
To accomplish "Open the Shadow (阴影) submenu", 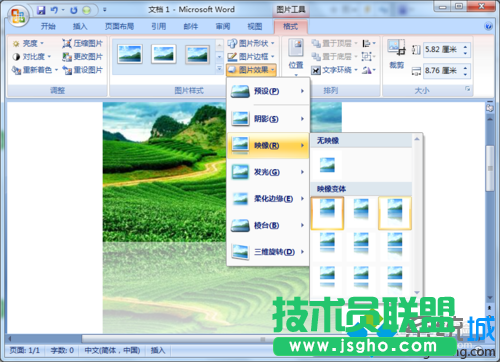I will (268, 119).
